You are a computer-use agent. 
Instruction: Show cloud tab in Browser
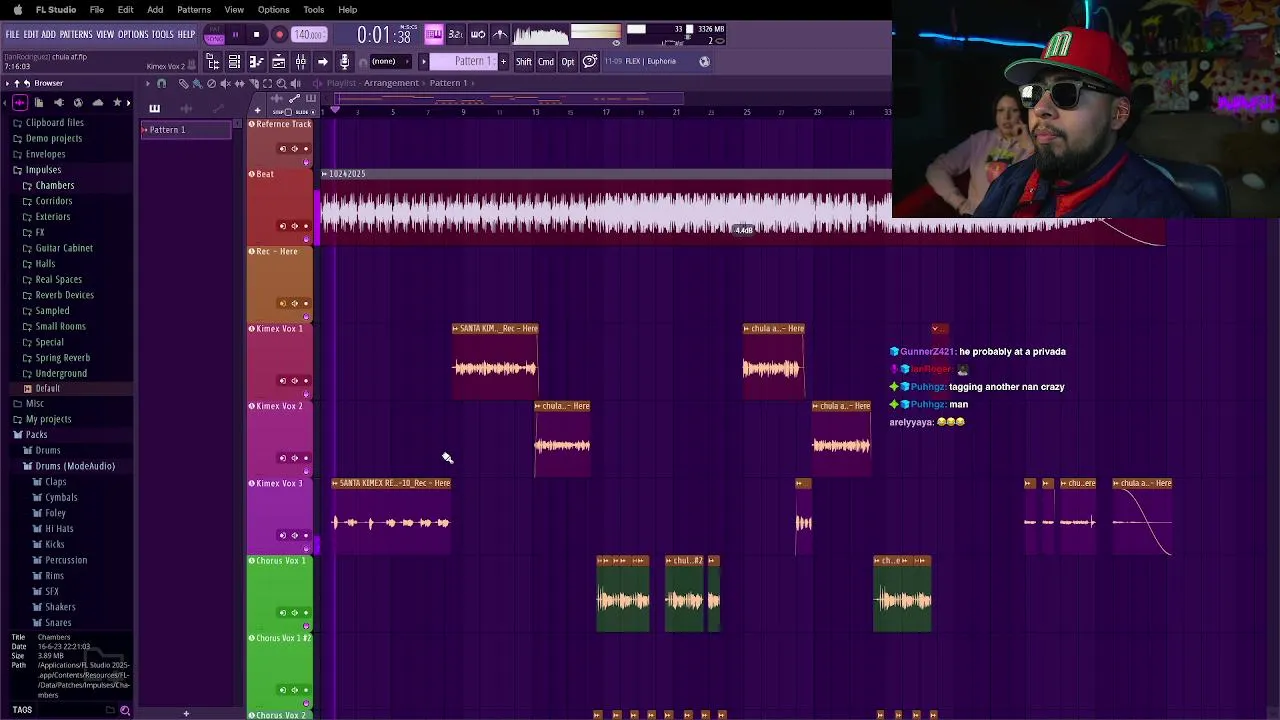point(97,102)
